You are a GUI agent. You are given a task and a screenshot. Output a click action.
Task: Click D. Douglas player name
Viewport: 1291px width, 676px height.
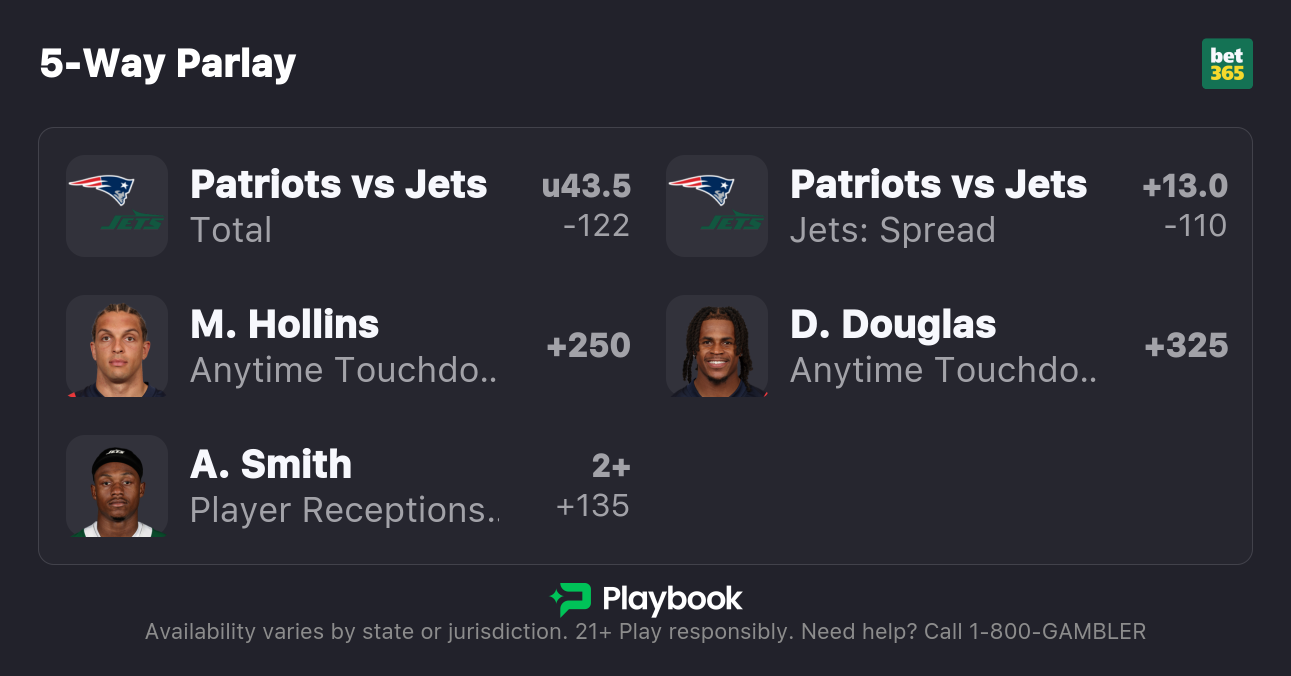893,325
